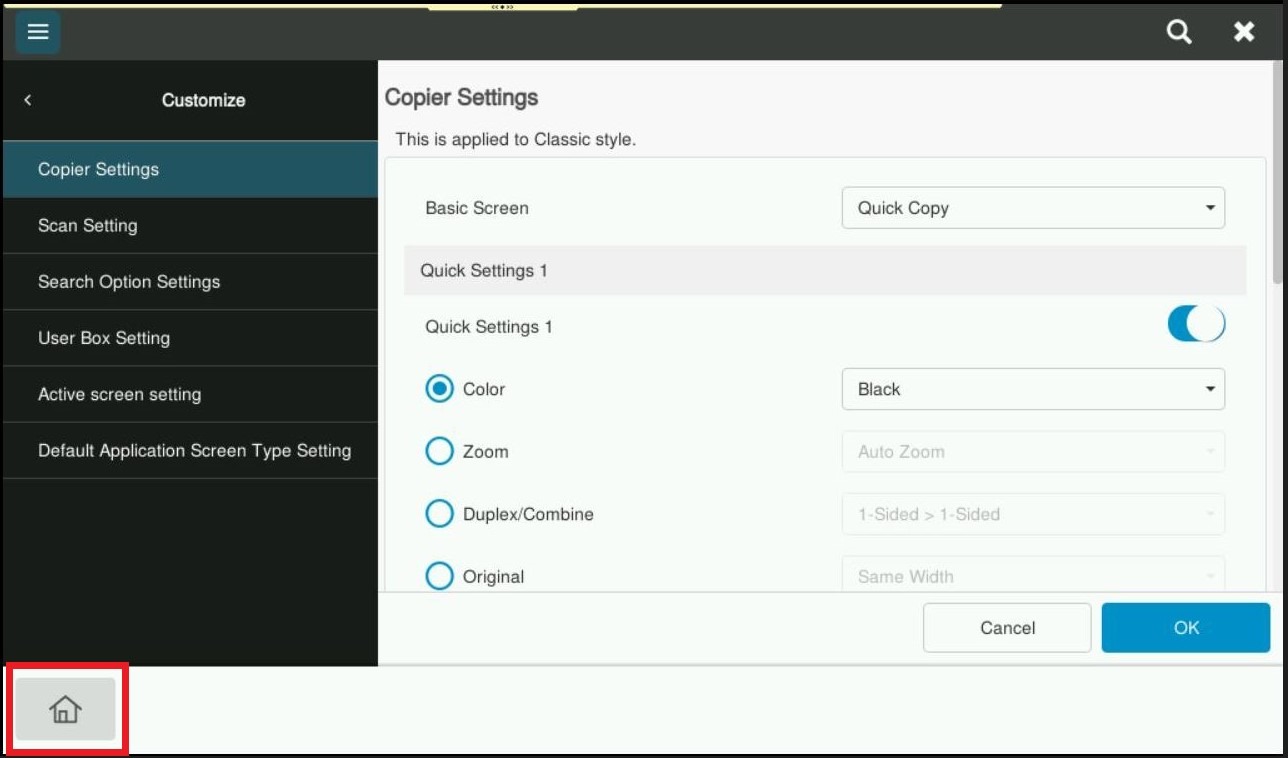Select the Color radio button
The image size is (1288, 758).
pyautogui.click(x=439, y=389)
